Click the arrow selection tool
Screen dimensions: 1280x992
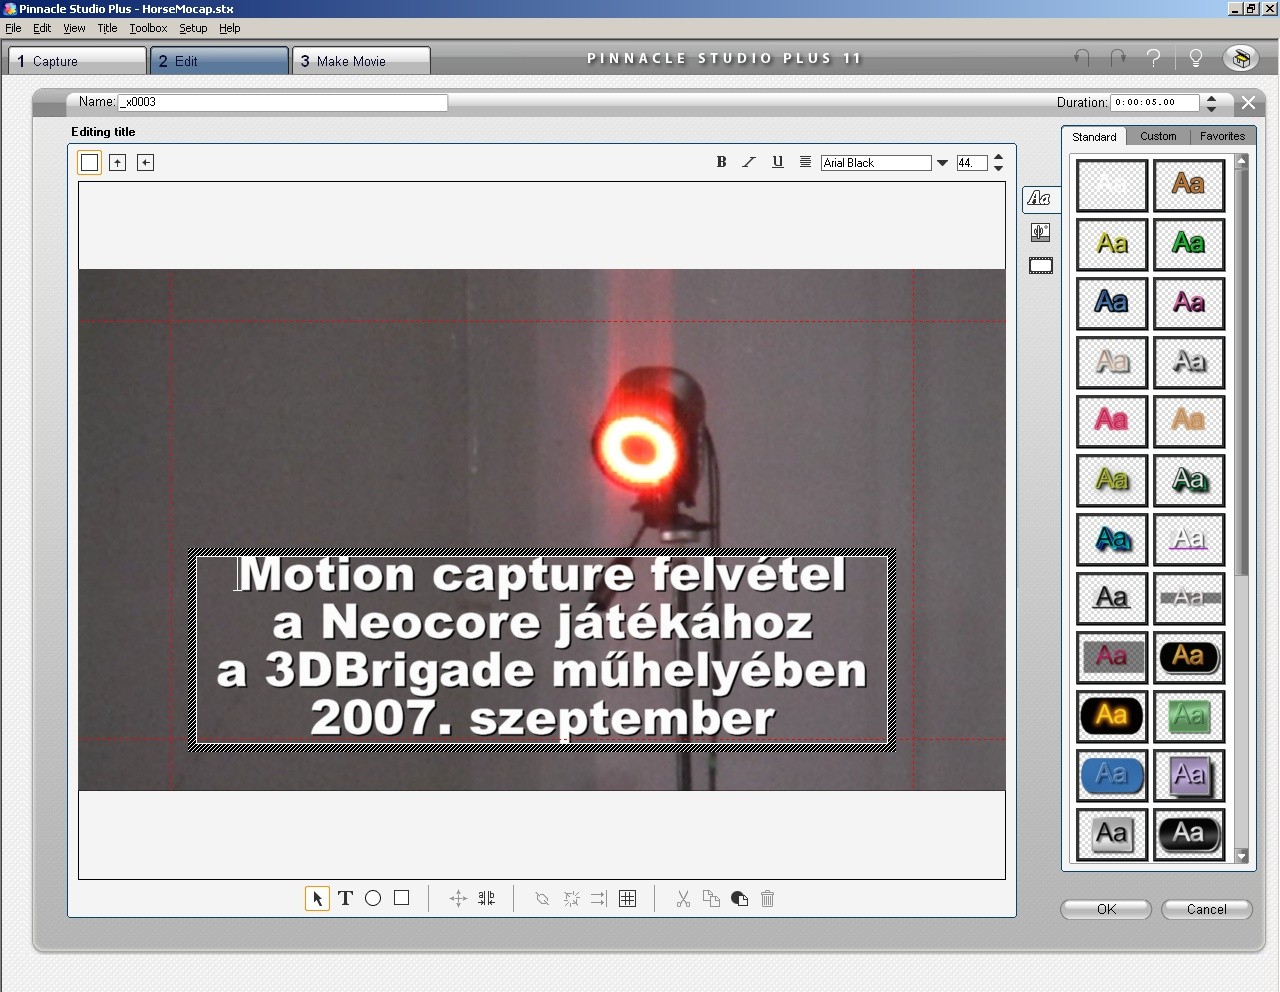[317, 898]
